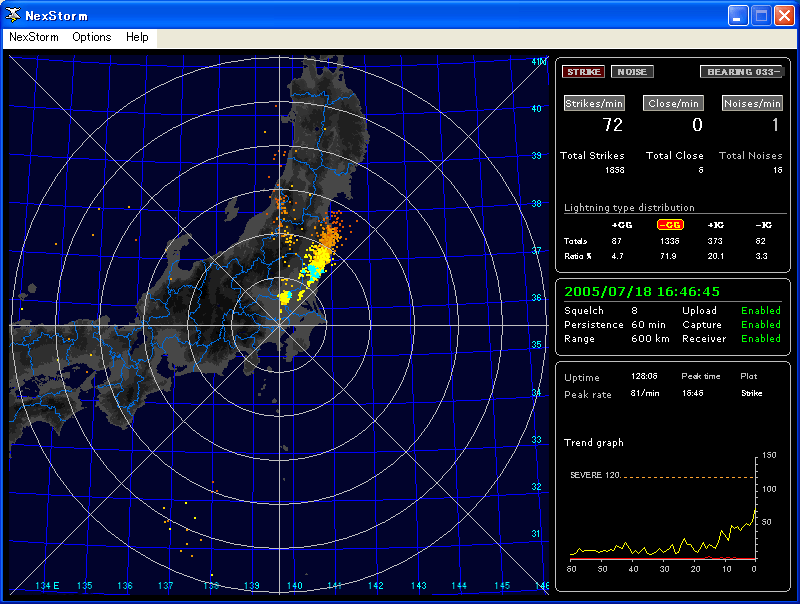Click the Peak time 16:46 value
The height and width of the screenshot is (604, 800).
(x=692, y=393)
